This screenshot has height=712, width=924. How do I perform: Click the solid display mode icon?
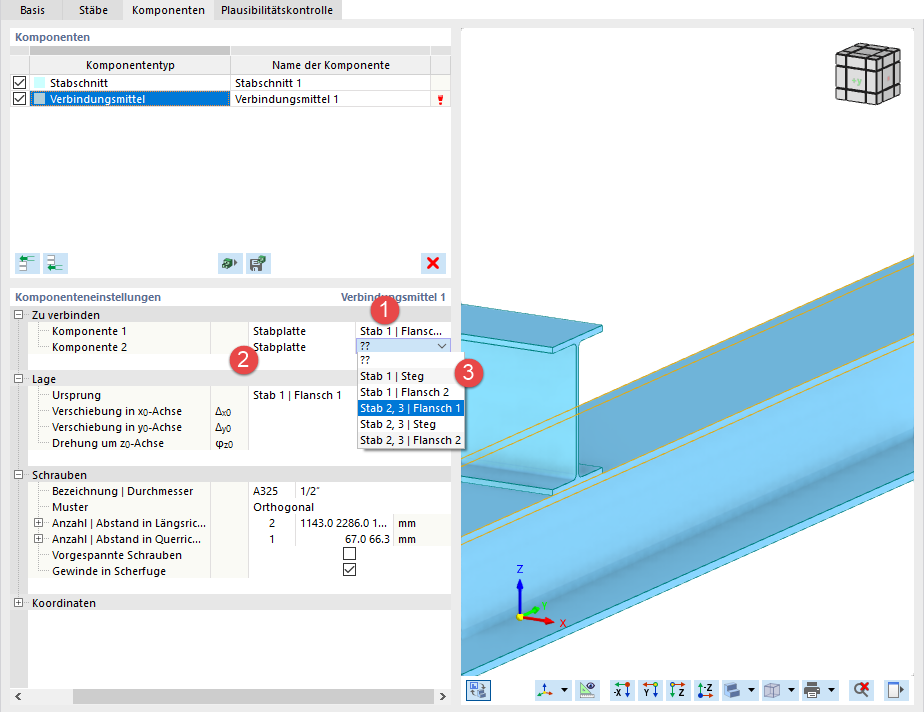[x=732, y=690]
